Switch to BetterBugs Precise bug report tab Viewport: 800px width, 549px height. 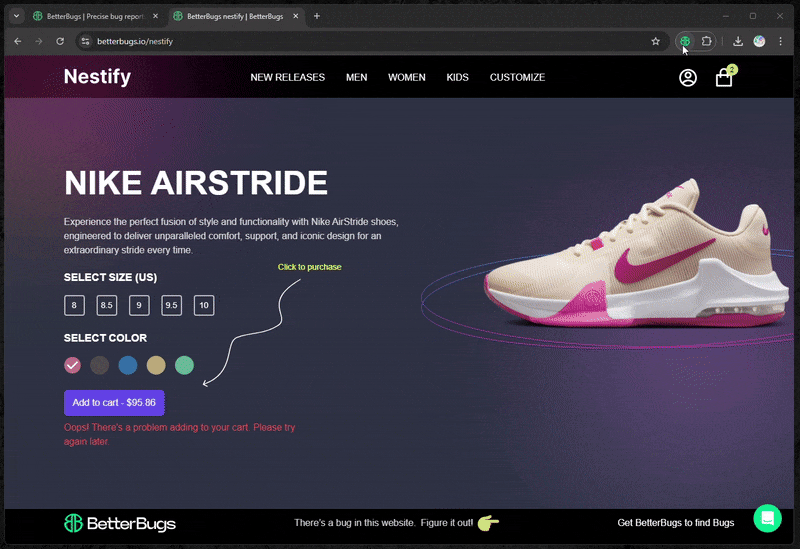pos(95,16)
